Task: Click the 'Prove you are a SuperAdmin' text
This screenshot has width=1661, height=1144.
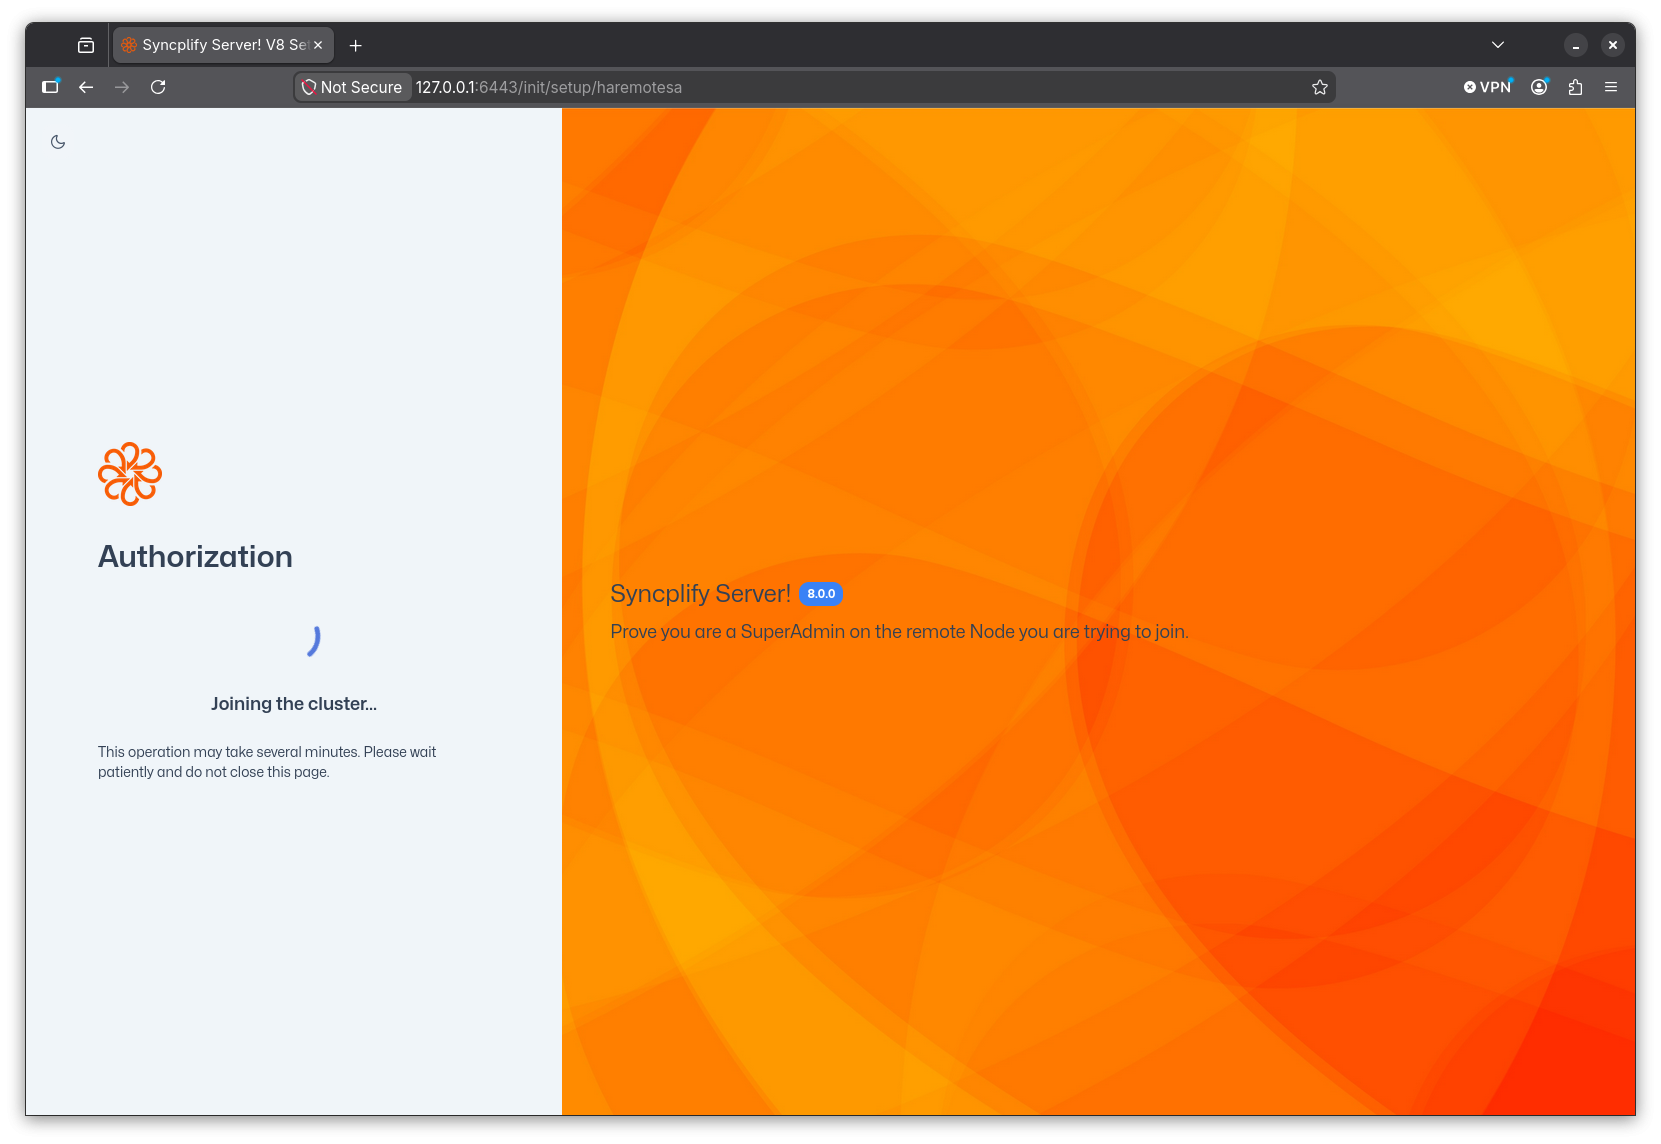Action: (x=899, y=632)
